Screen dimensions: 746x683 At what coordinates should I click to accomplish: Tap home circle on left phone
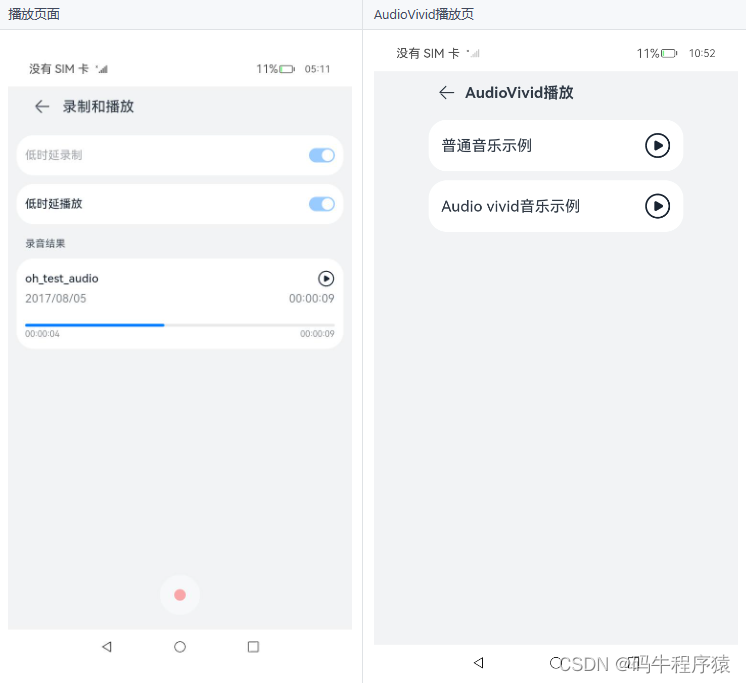[180, 647]
